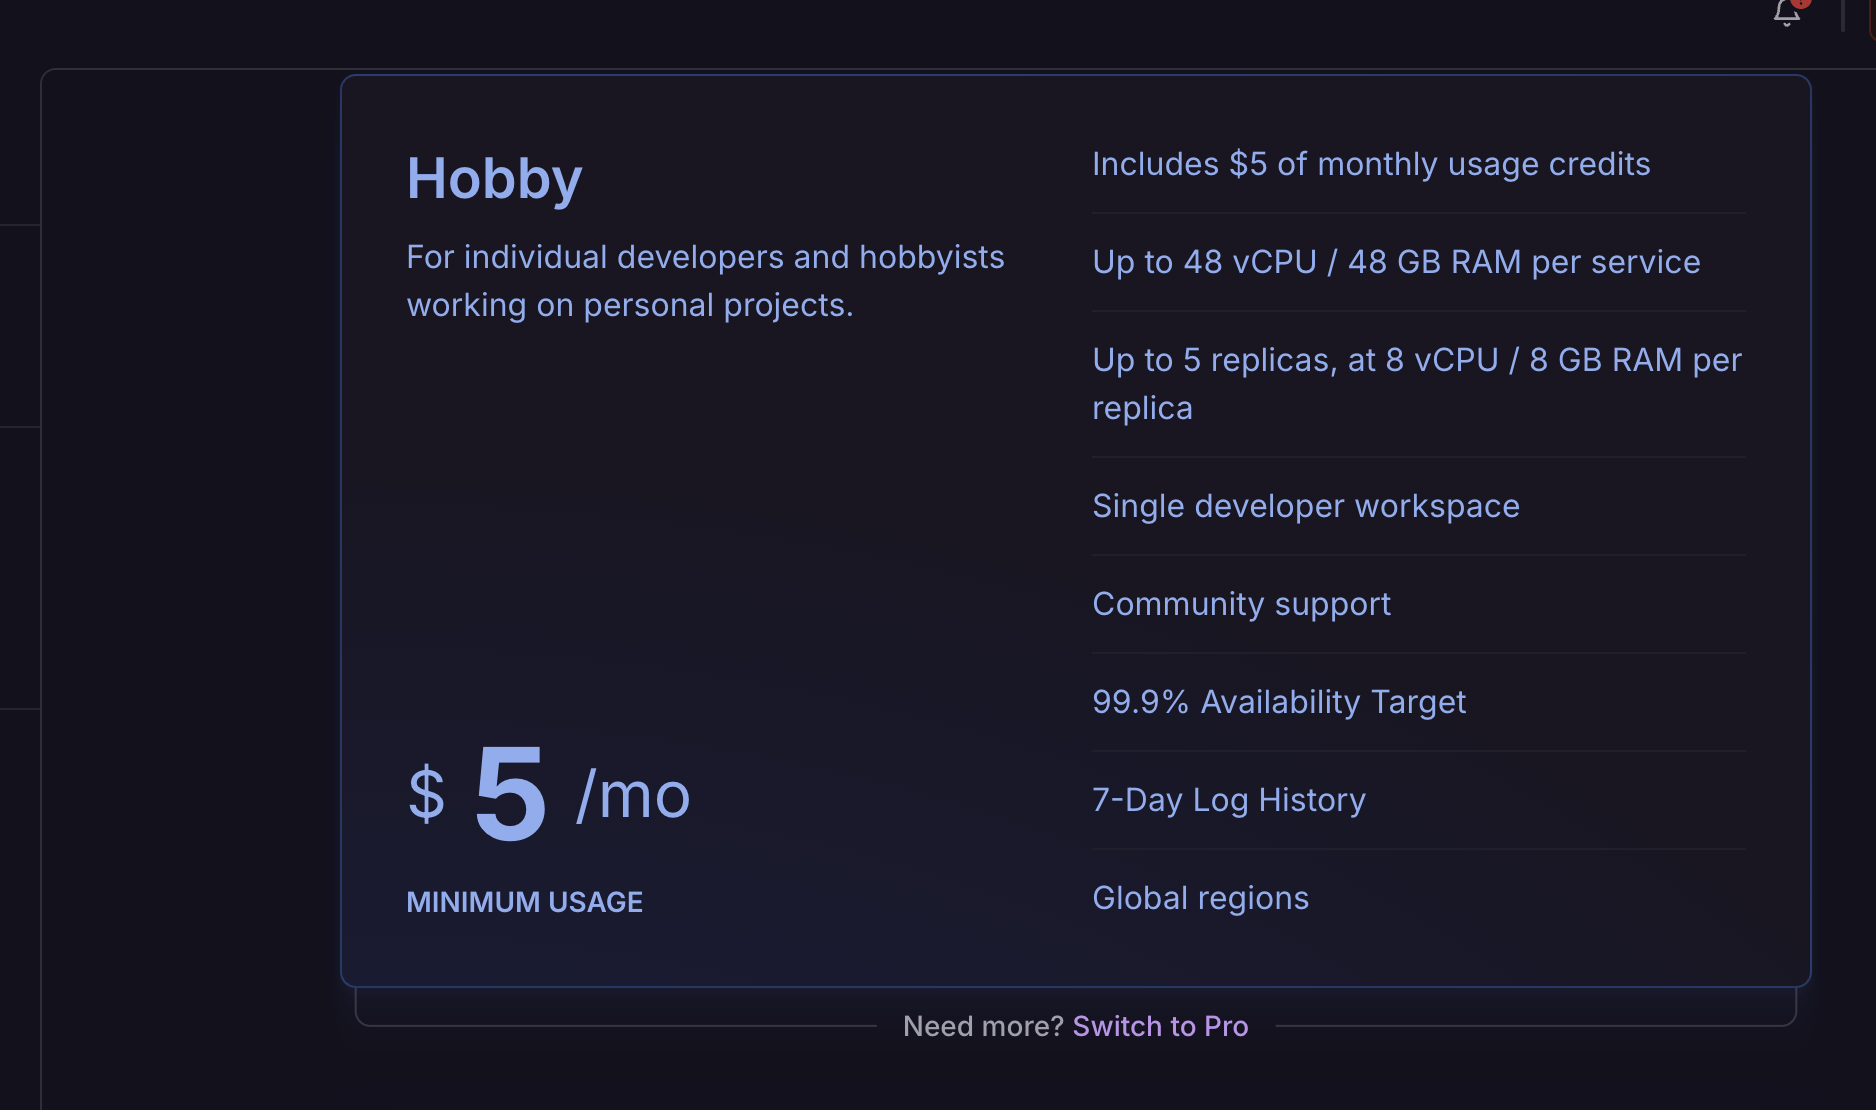
Task: Click the word replica on wrapped line
Action: point(1142,408)
